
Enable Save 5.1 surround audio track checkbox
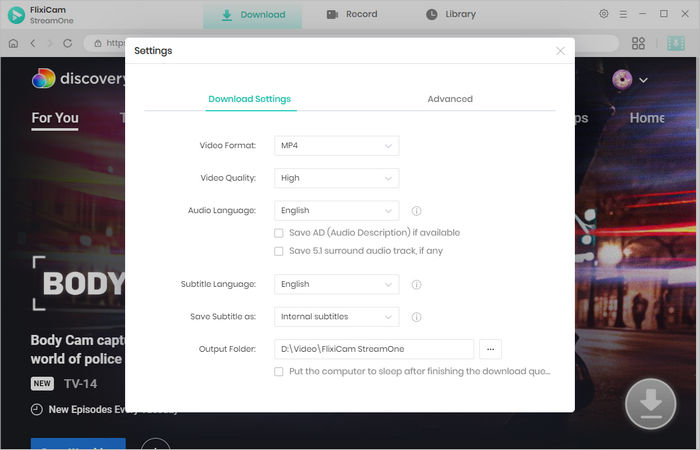coord(279,251)
